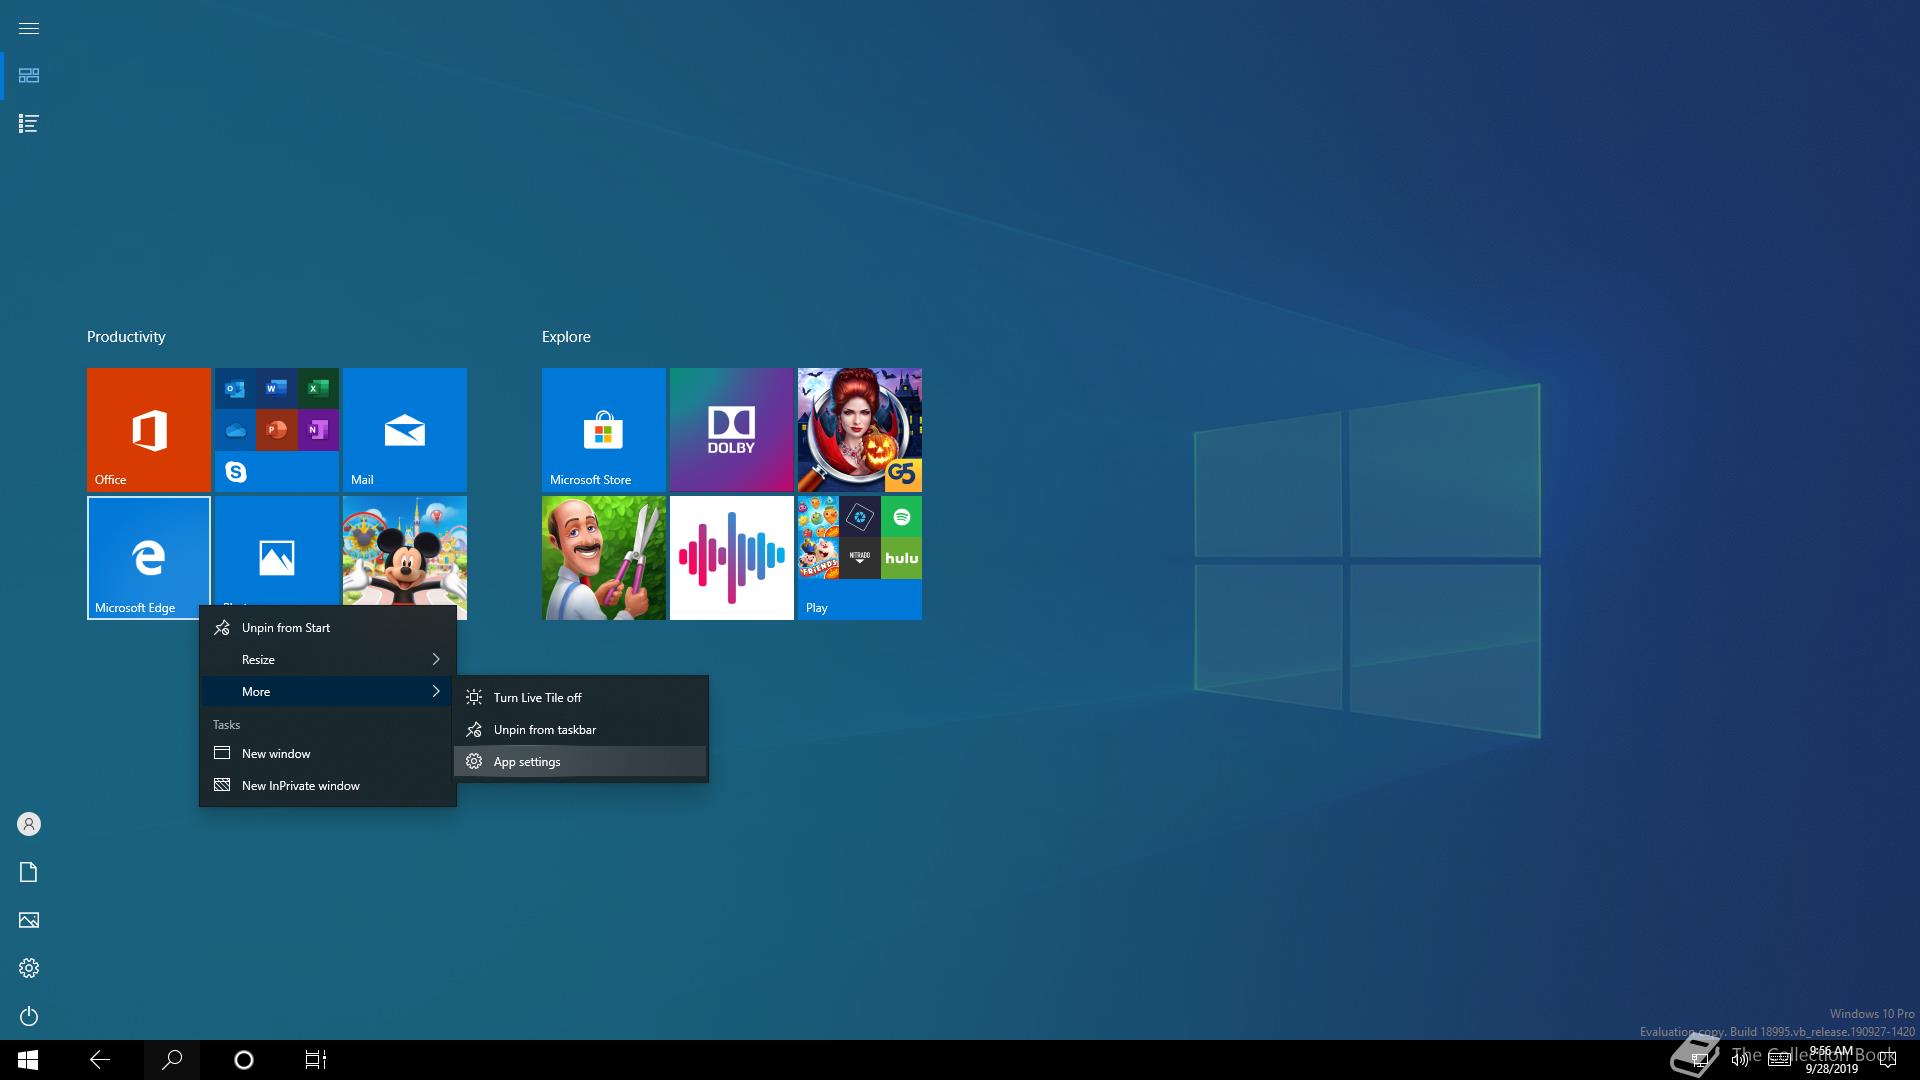Launch the G5 hidden object game tile

(860, 430)
